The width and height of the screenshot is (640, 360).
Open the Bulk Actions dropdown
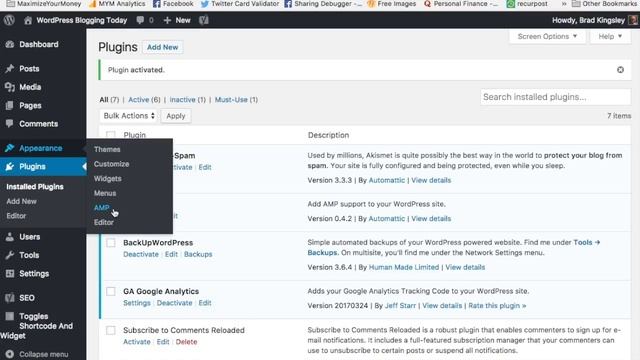coord(128,116)
